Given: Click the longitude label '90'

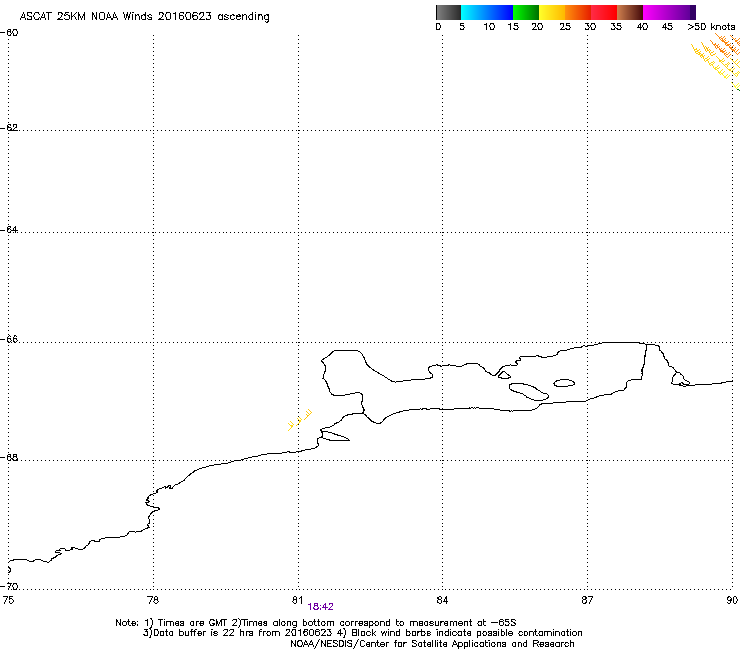Looking at the screenshot, I should pos(732,600).
